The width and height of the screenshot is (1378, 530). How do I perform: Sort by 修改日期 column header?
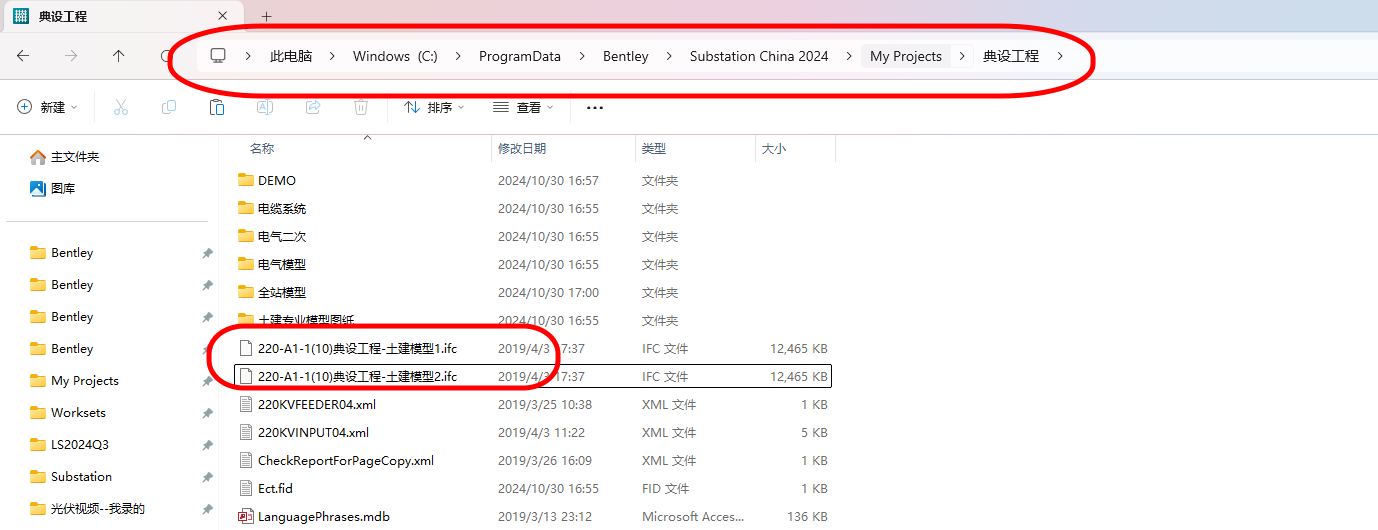click(x=522, y=148)
